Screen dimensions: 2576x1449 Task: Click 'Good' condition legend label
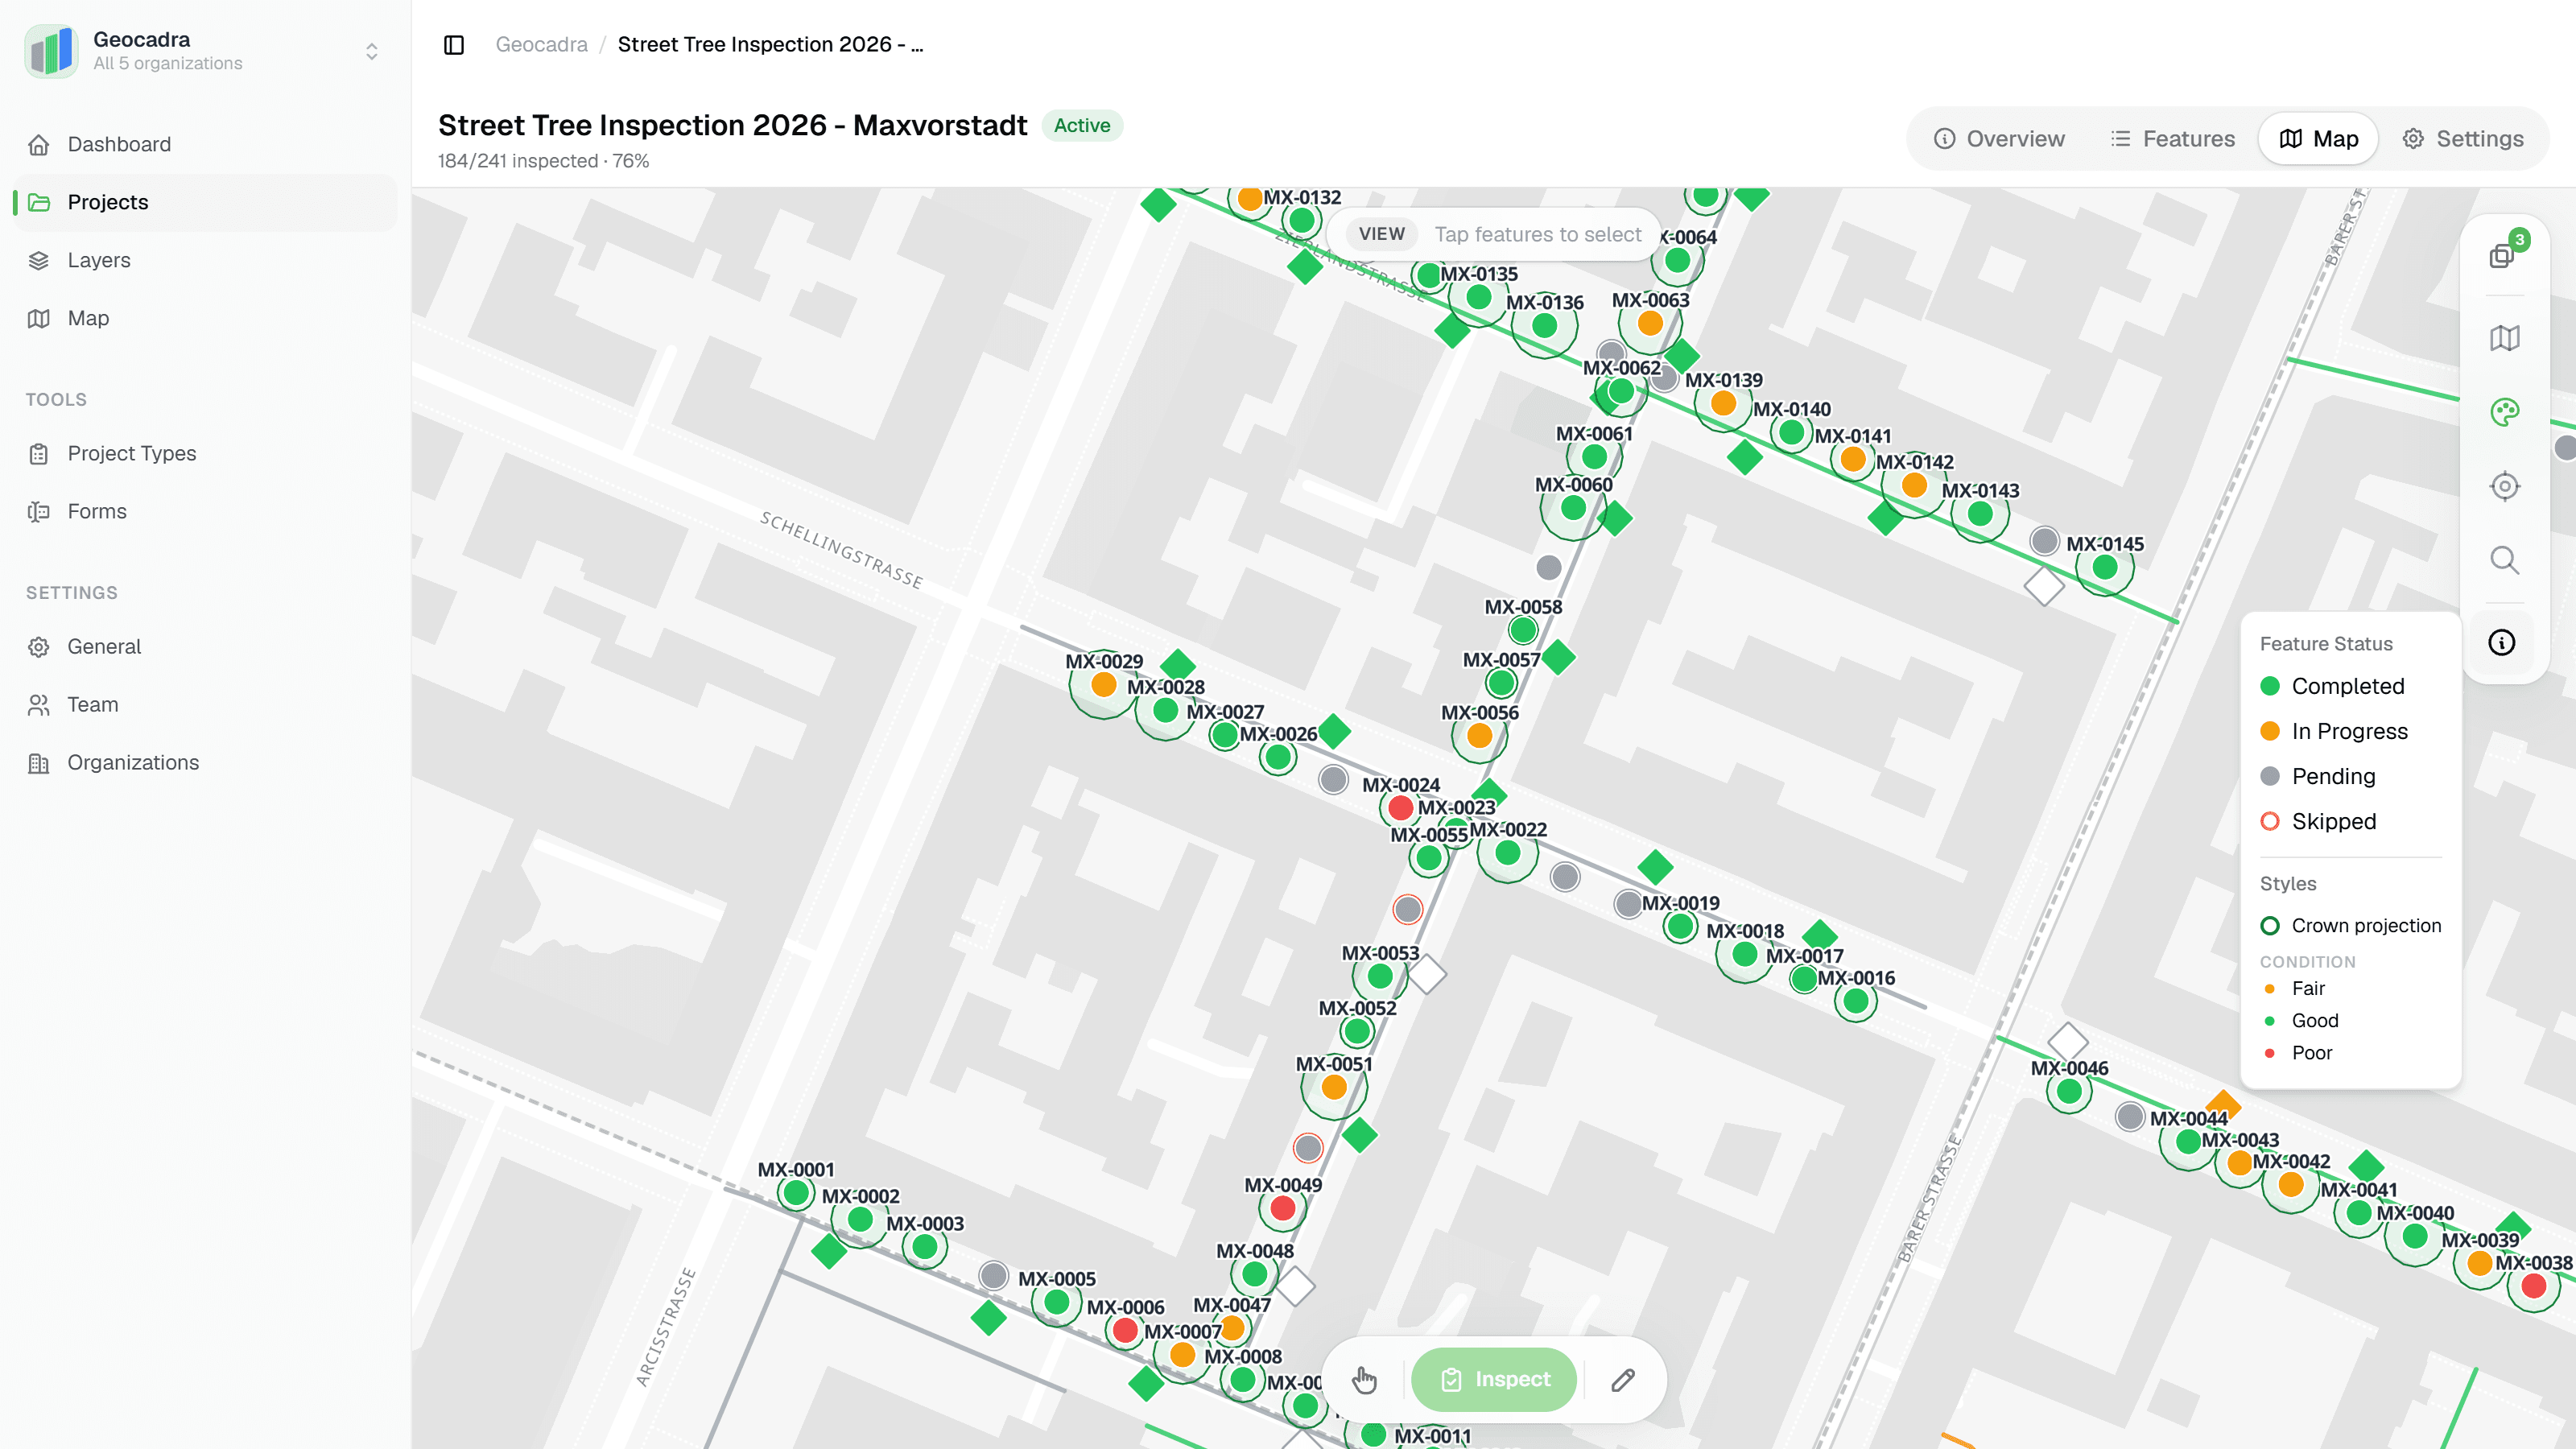(x=2315, y=1021)
